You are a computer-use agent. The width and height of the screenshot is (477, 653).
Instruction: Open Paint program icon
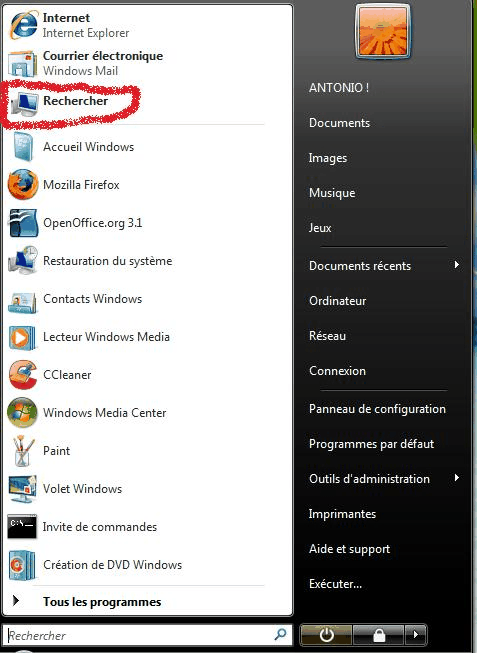[x=23, y=451]
